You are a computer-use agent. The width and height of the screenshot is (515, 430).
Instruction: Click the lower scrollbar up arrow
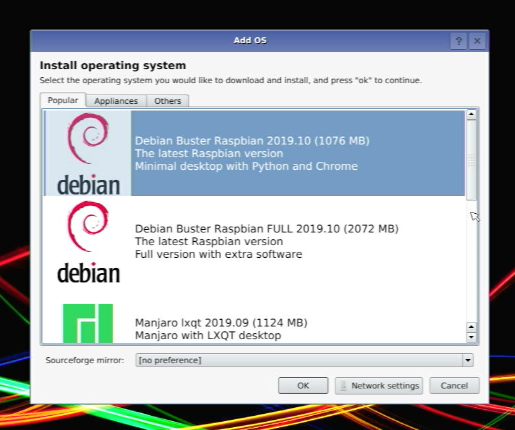(x=471, y=327)
